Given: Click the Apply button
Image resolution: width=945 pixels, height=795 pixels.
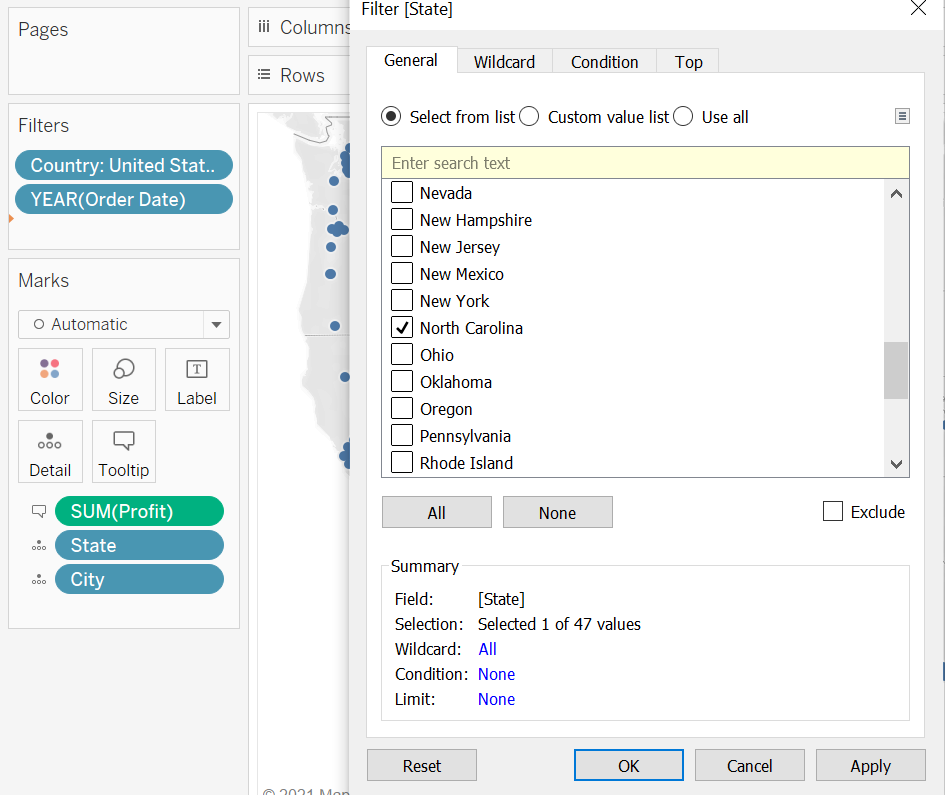Looking at the screenshot, I should pos(870,765).
